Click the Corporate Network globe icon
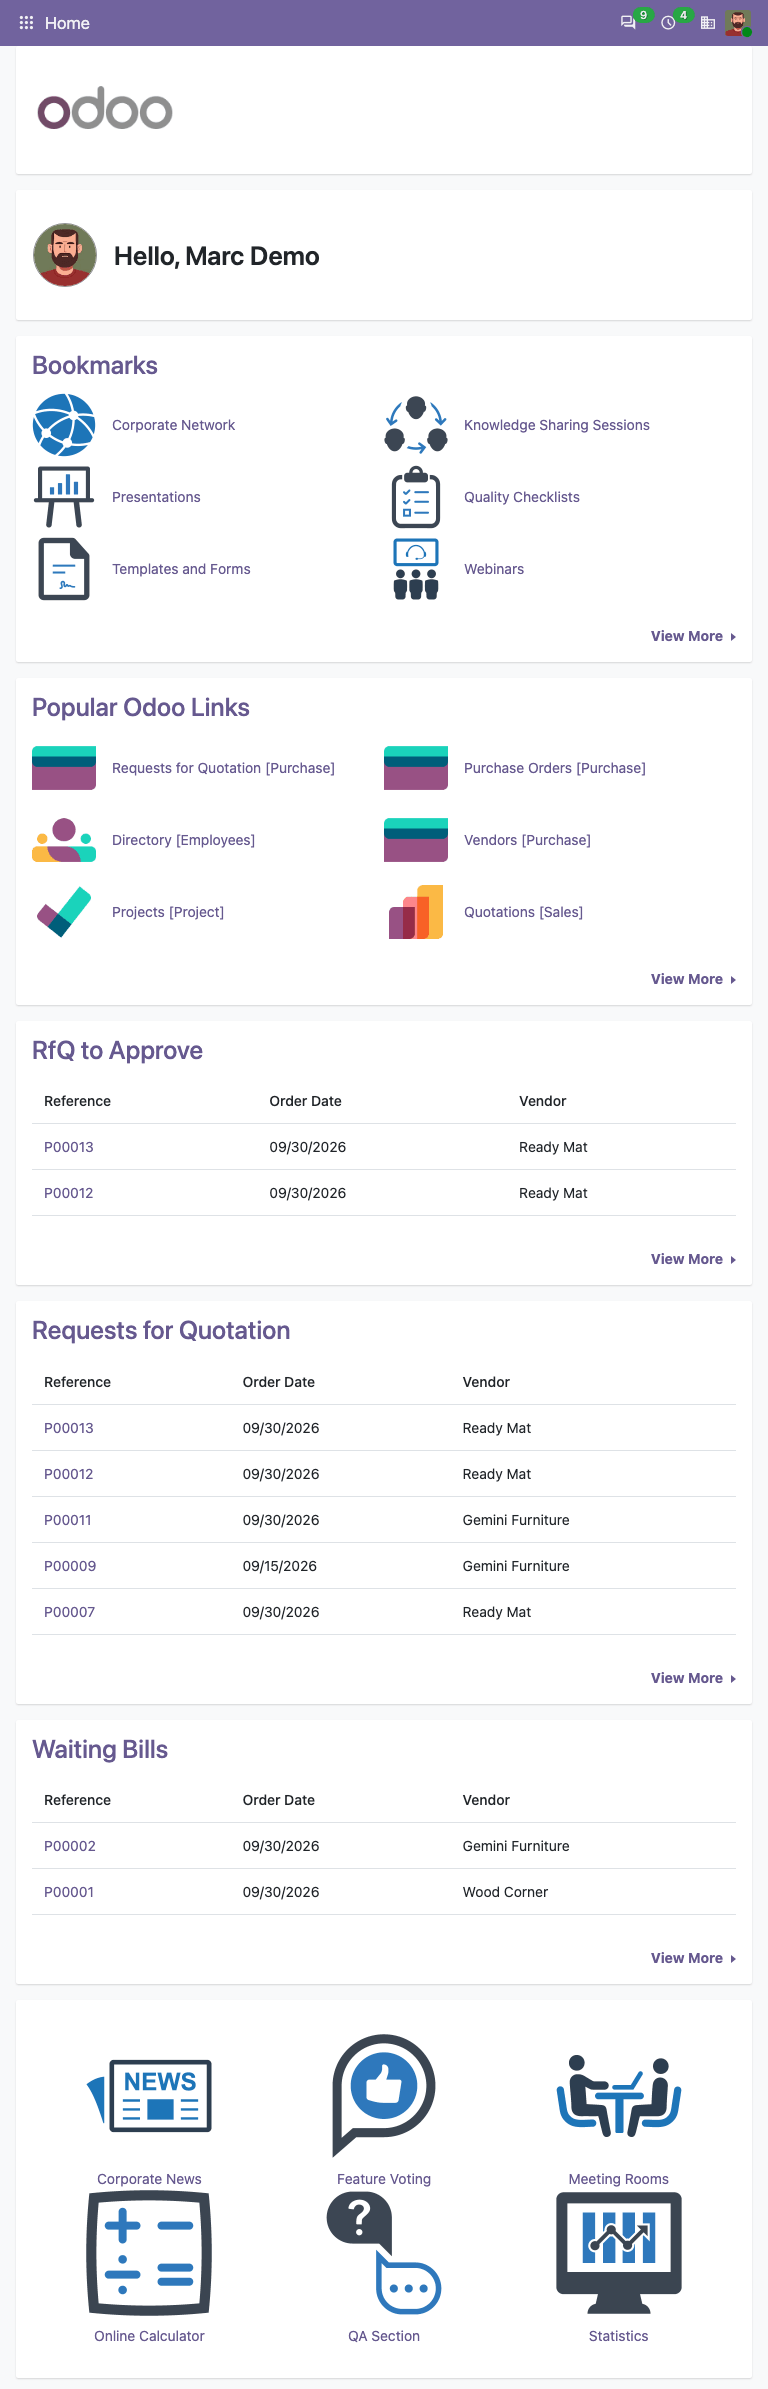The height and width of the screenshot is (2389, 768). click(64, 425)
